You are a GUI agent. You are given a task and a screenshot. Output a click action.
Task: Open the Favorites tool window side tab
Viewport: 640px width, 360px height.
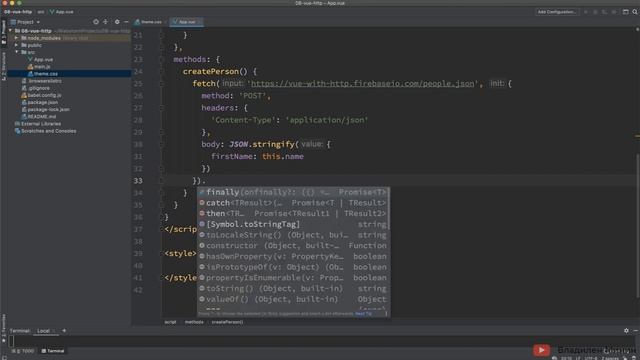click(4, 328)
